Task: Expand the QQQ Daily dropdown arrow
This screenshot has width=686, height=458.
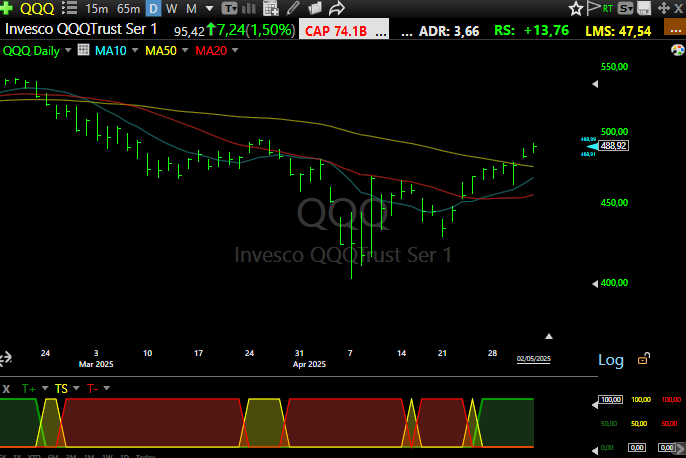Action: point(68,50)
